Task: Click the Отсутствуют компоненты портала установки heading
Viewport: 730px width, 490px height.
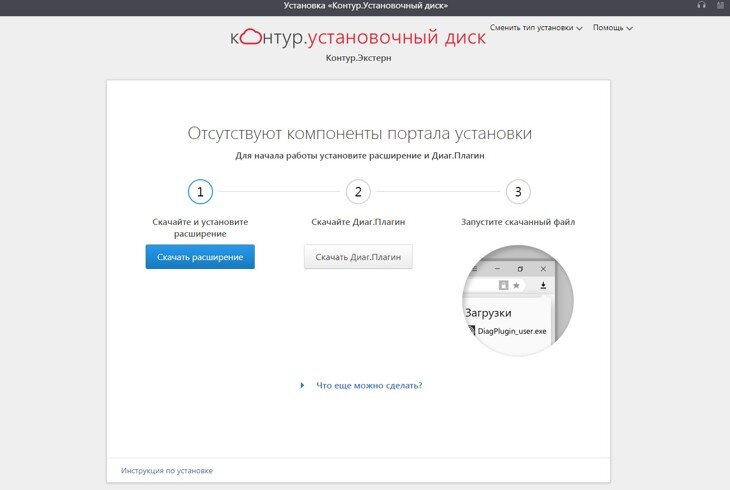Action: (x=359, y=133)
